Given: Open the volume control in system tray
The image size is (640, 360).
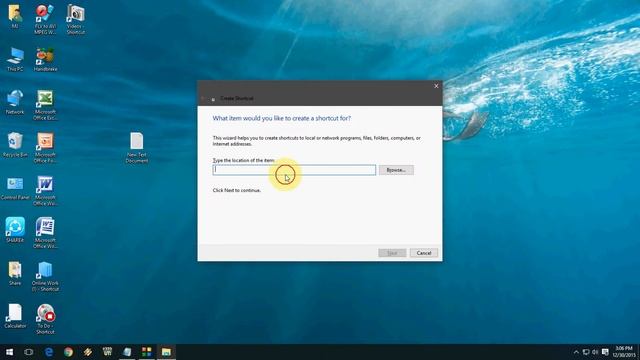Looking at the screenshot, I should 595,352.
